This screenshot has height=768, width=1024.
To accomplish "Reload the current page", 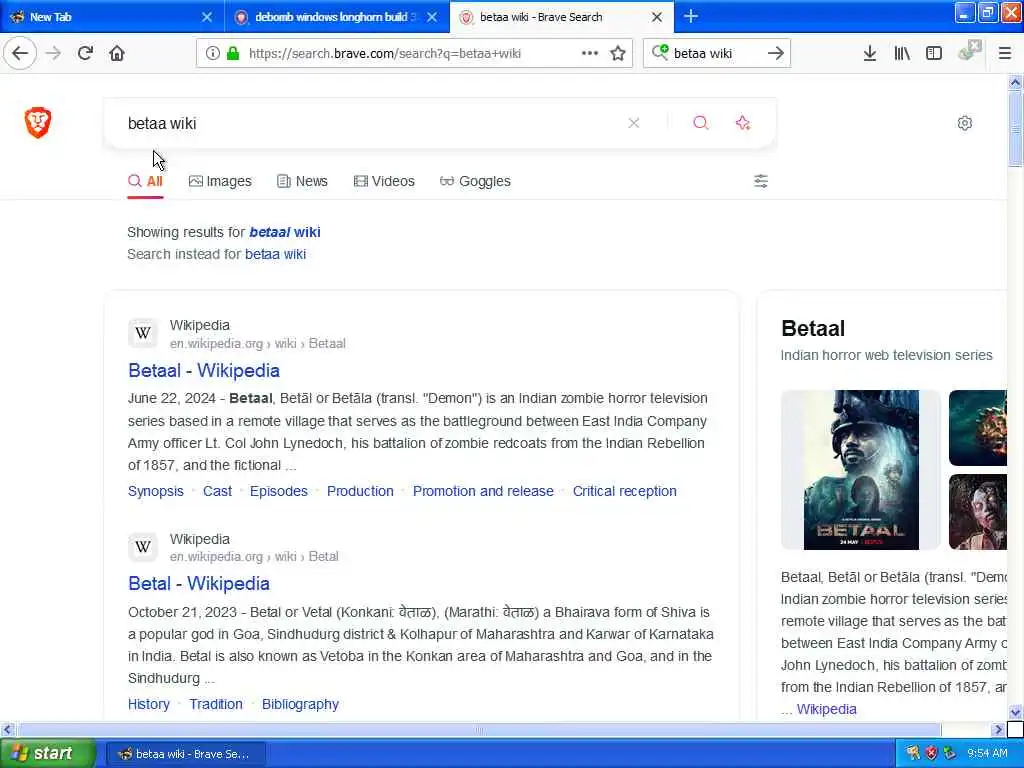I will pyautogui.click(x=85, y=53).
